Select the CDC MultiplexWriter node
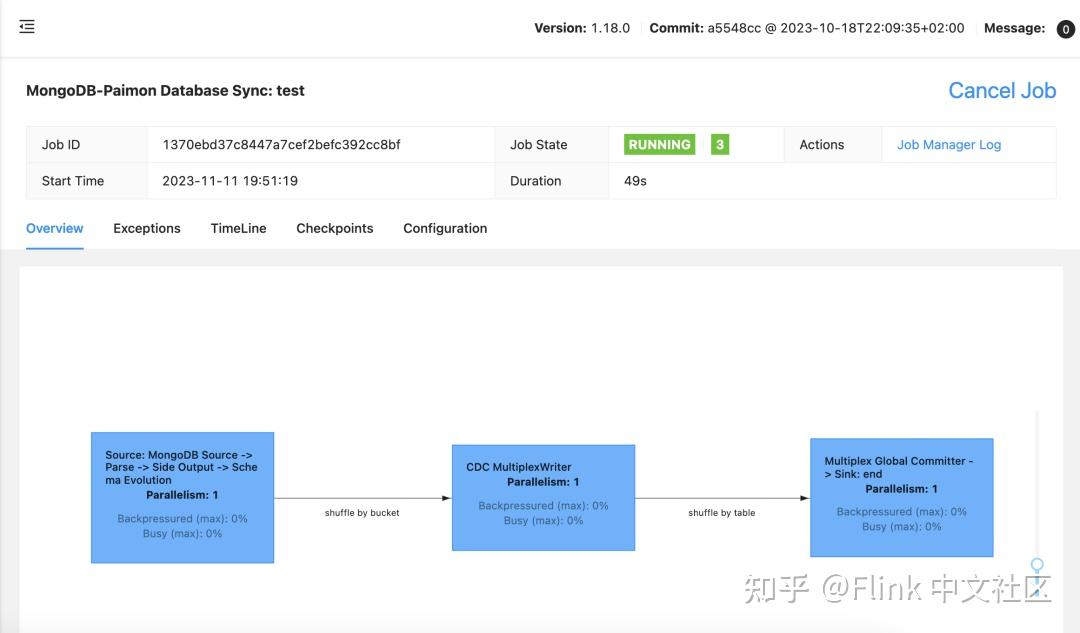Image resolution: width=1080 pixels, height=633 pixels. pos(543,495)
